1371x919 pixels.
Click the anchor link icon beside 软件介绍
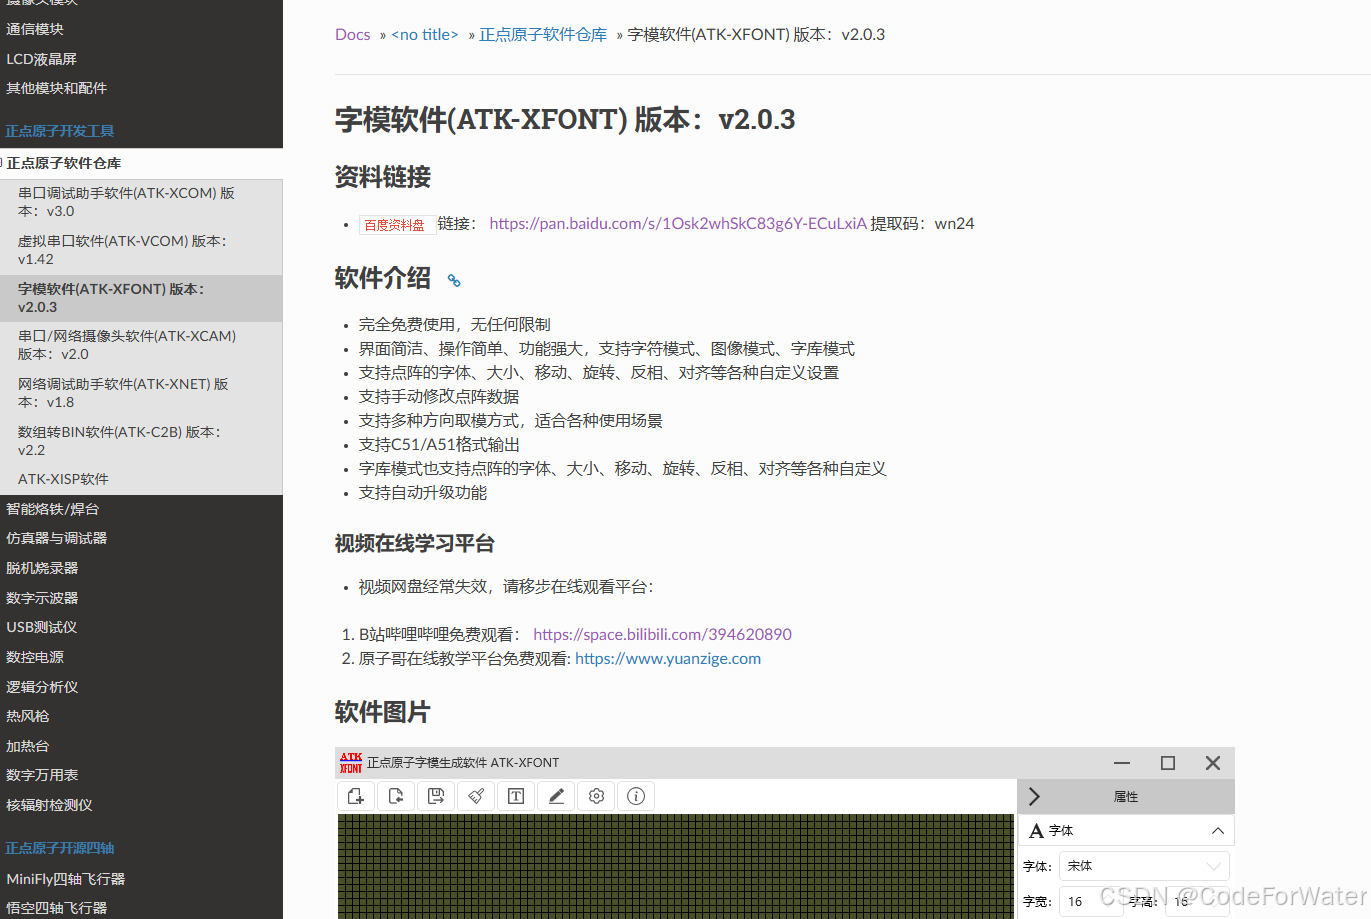click(454, 281)
